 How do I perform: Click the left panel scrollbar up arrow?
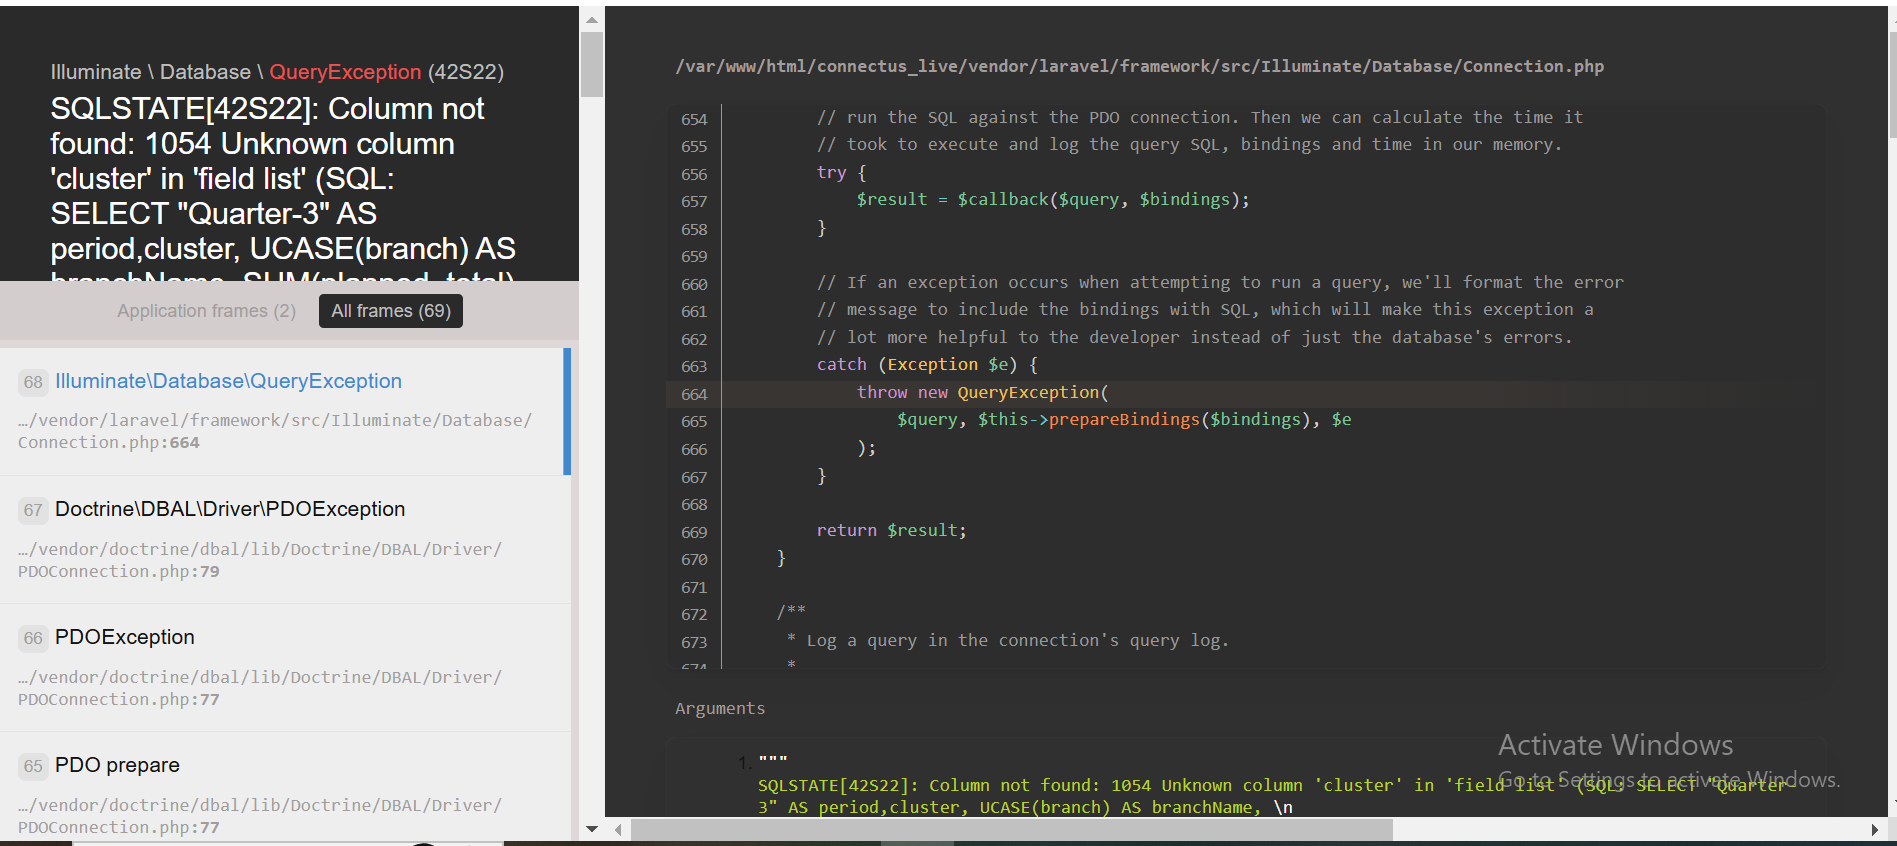click(x=592, y=19)
